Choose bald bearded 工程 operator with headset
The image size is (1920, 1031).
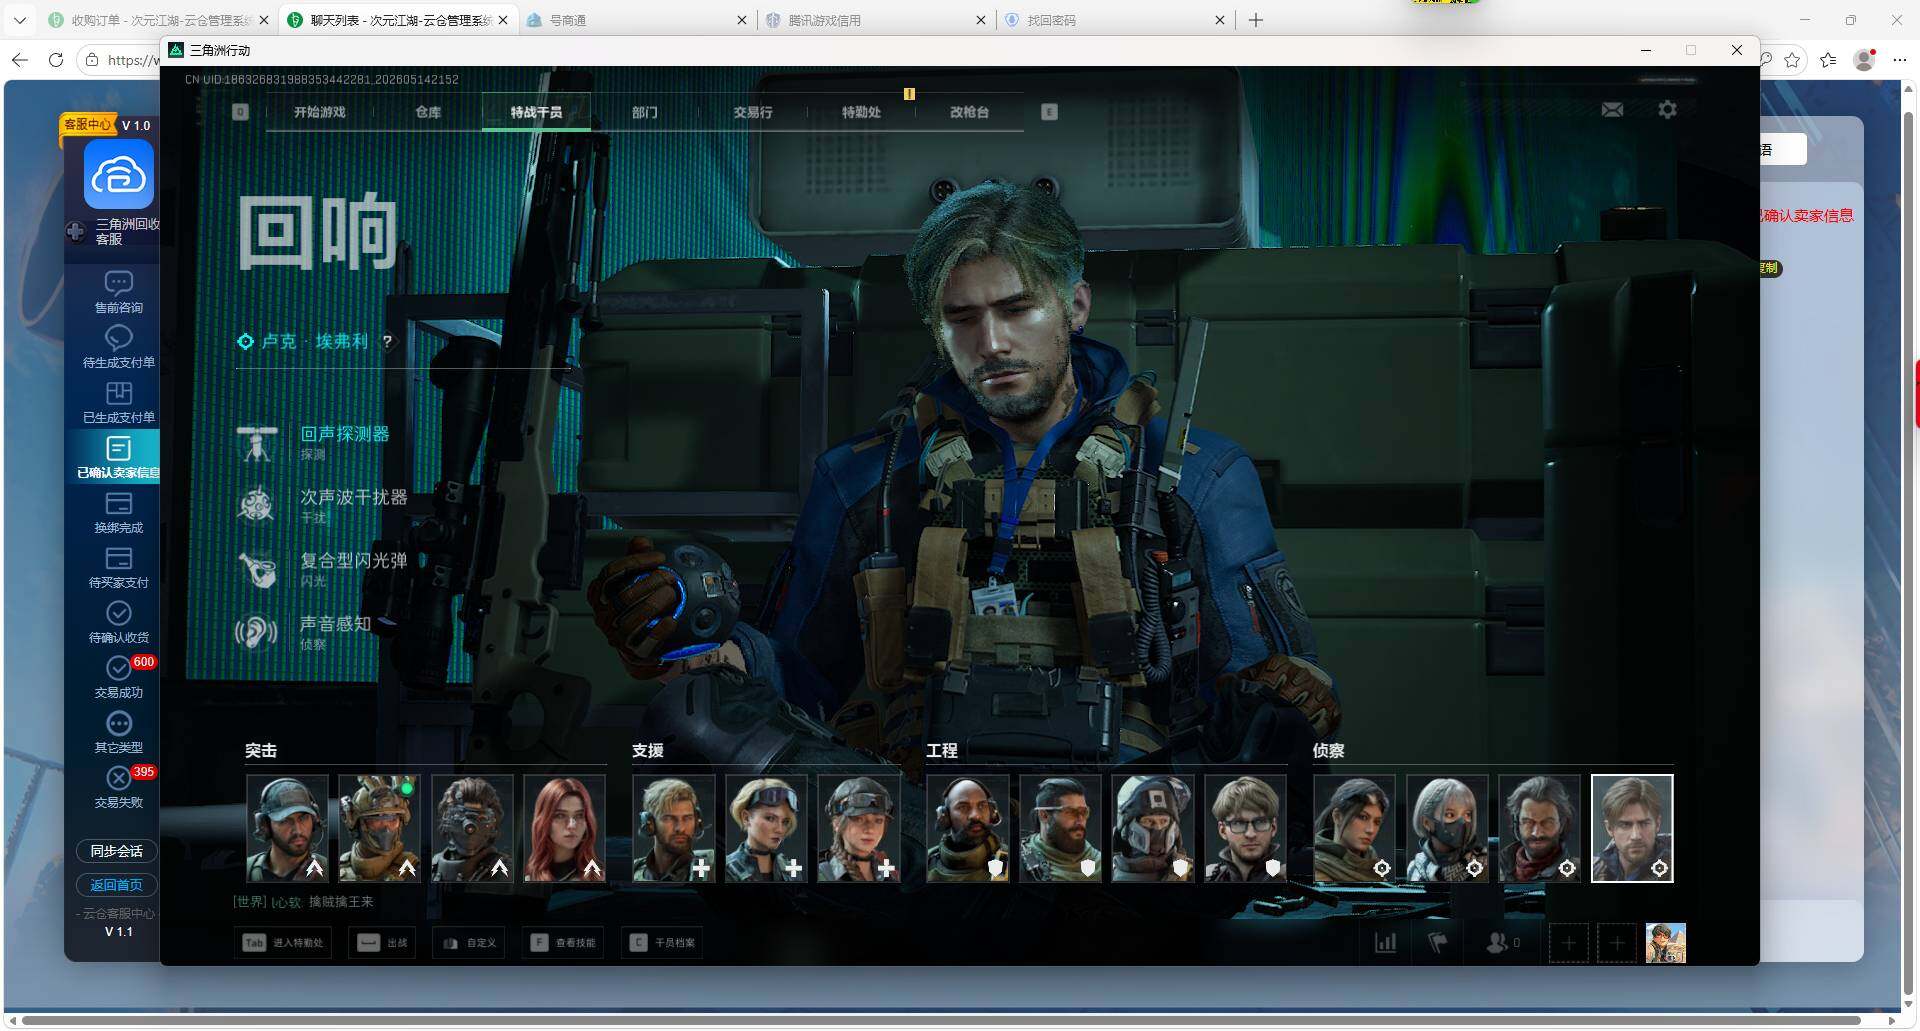(967, 828)
